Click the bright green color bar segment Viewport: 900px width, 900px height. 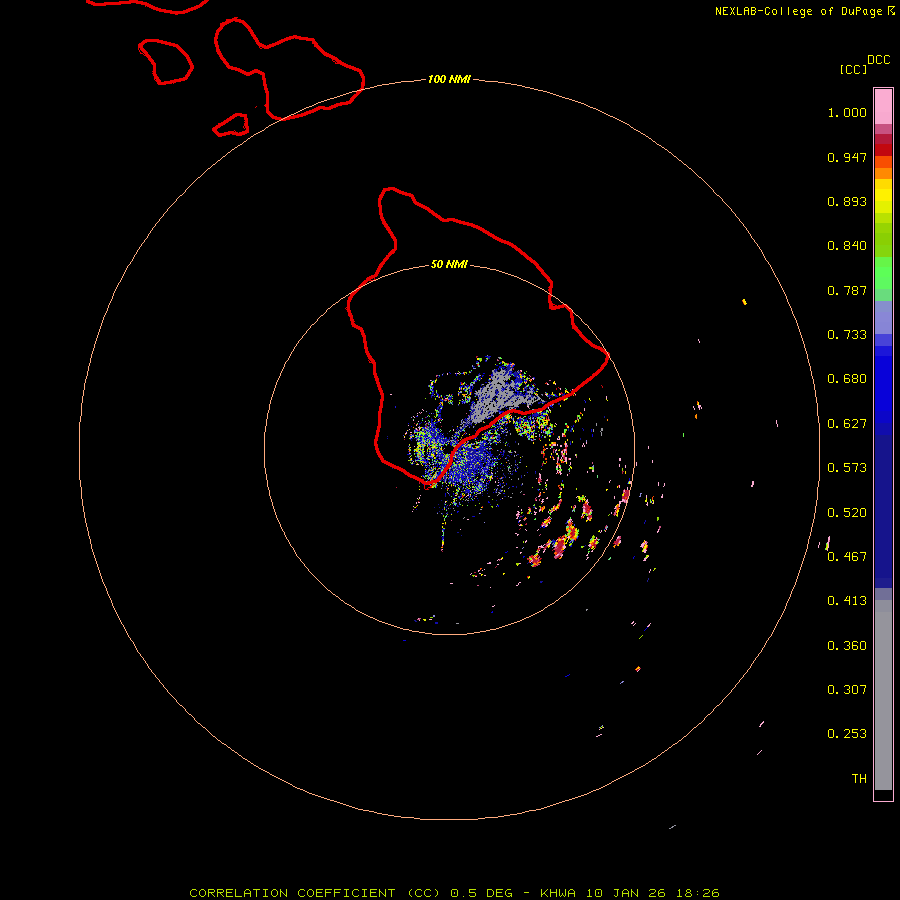click(x=883, y=273)
